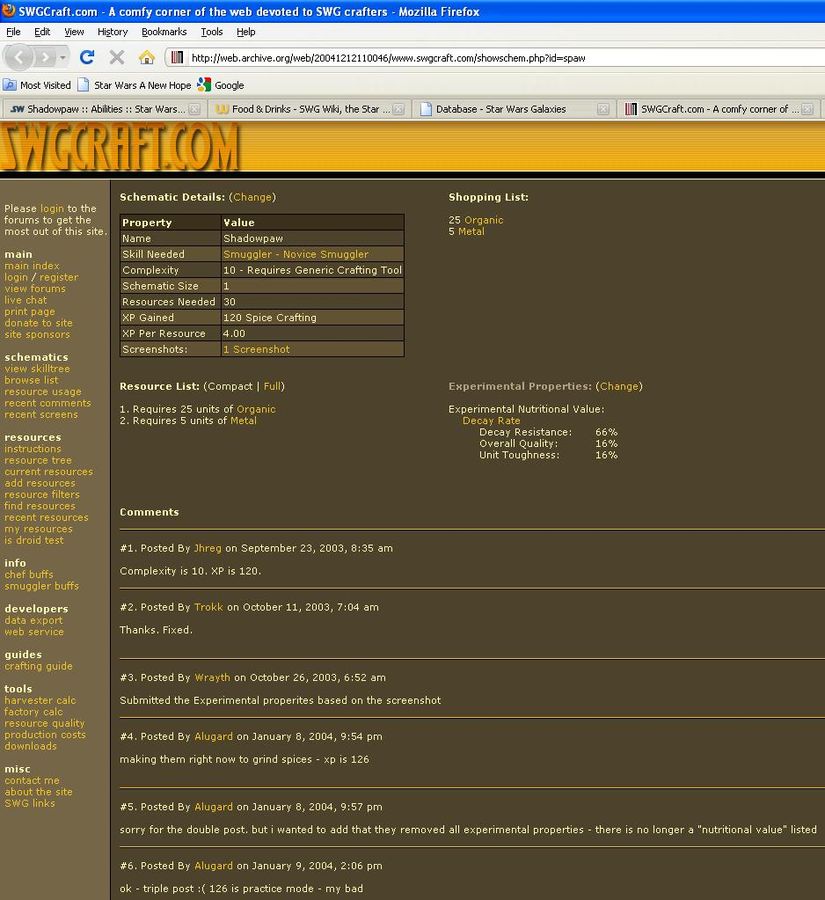The image size is (825, 900).
Task: Open the Most Visited bookmarks folder
Action: coord(38,85)
